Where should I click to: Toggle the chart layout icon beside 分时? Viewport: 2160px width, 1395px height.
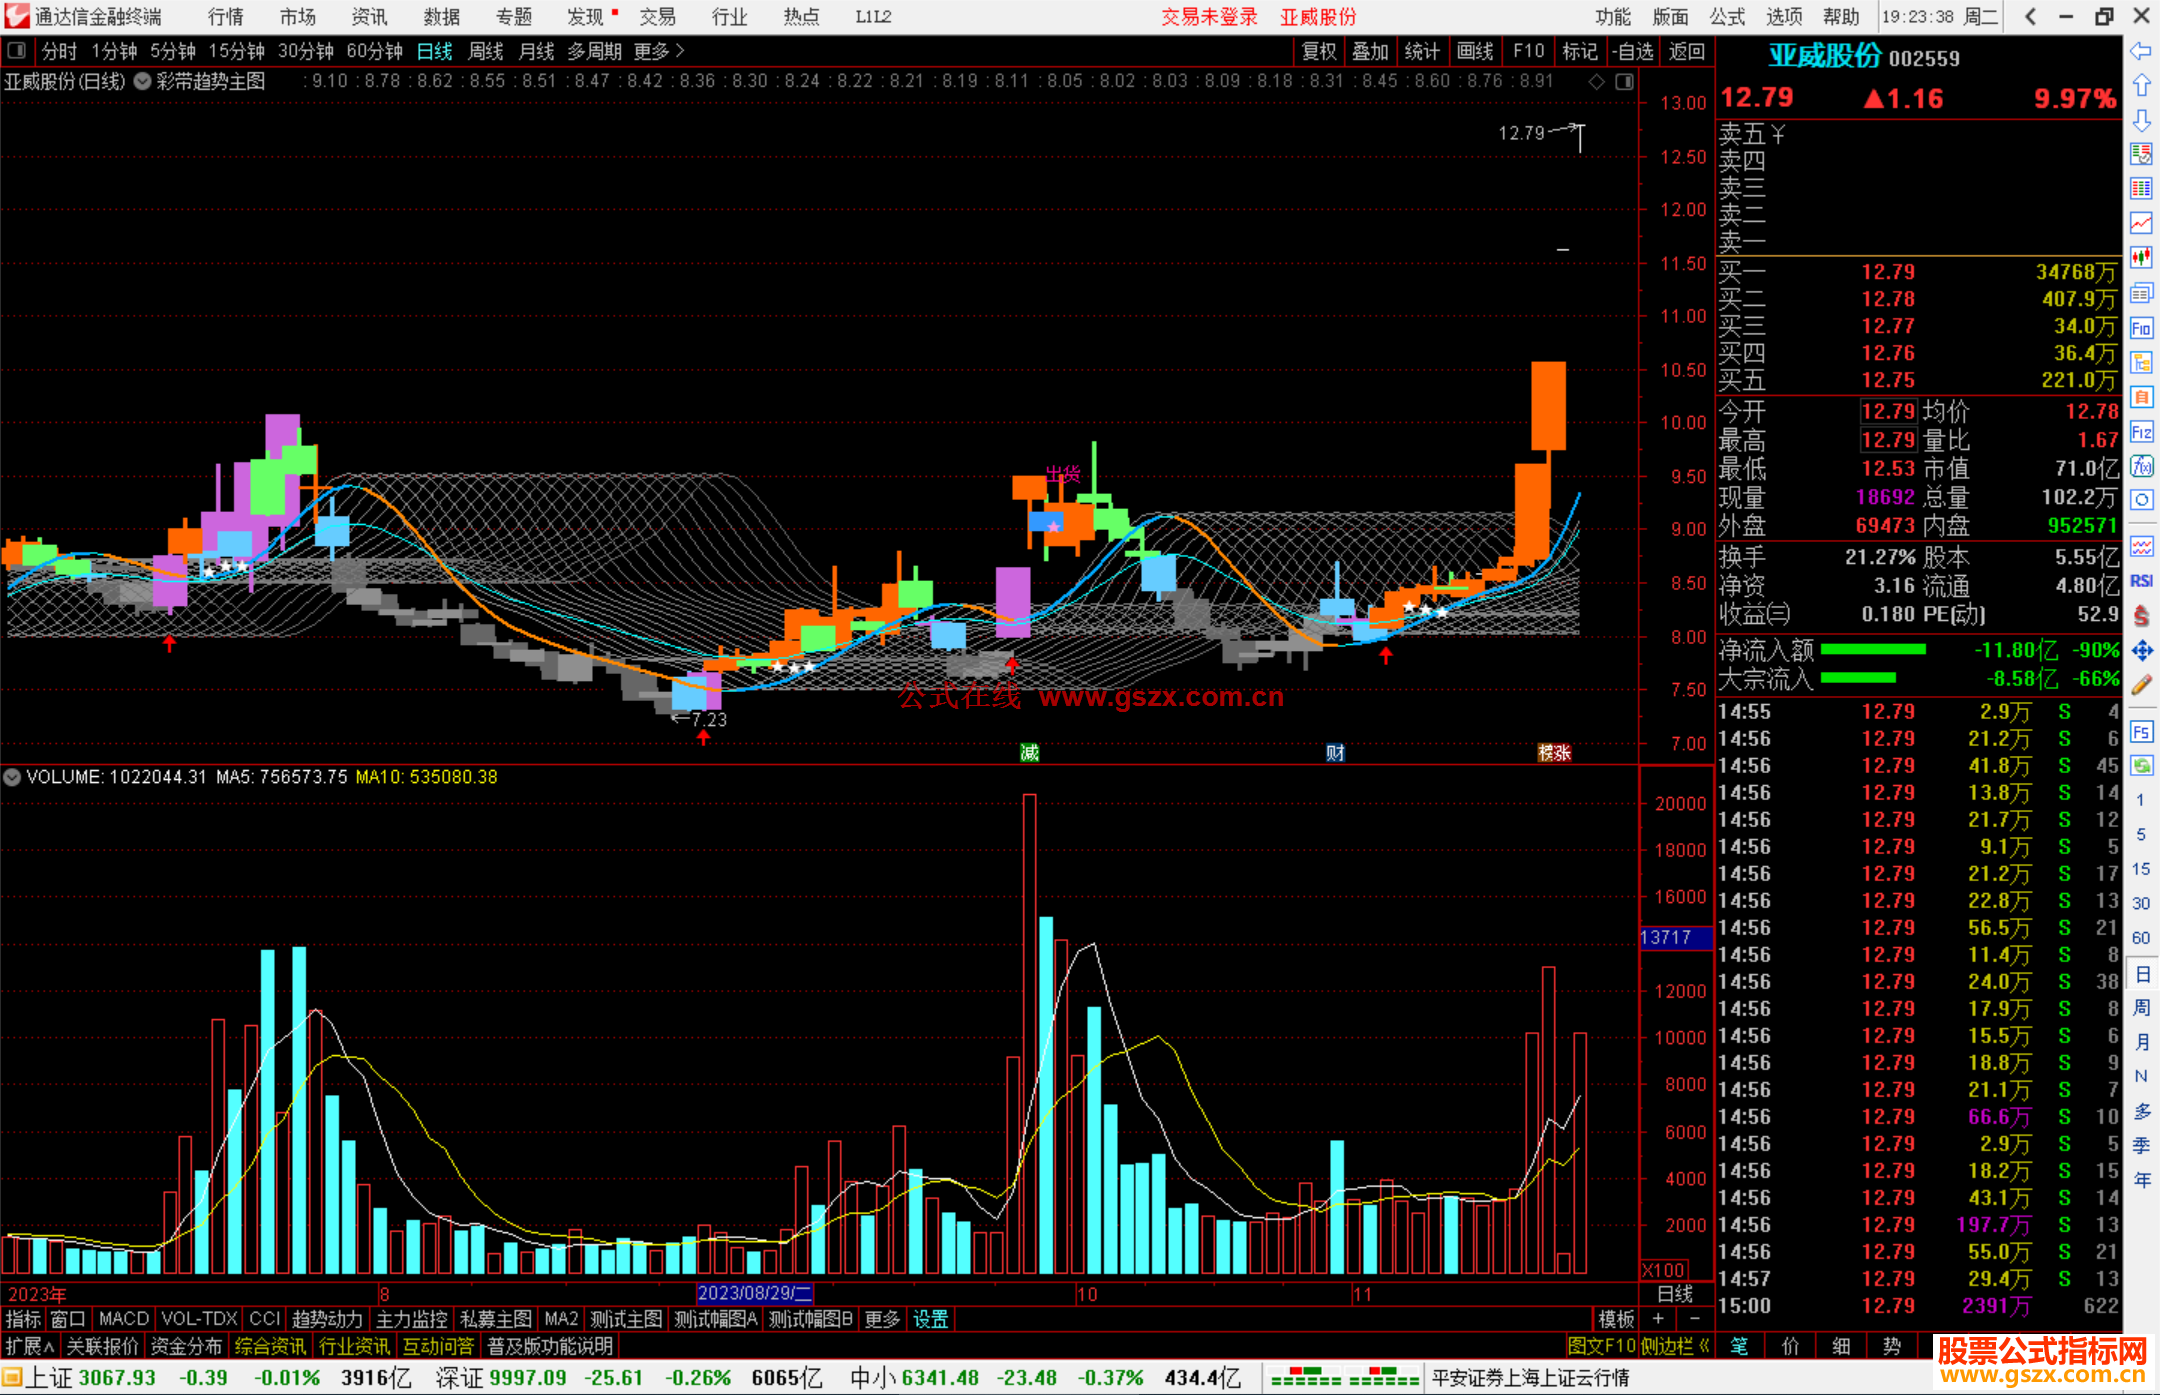[17, 50]
